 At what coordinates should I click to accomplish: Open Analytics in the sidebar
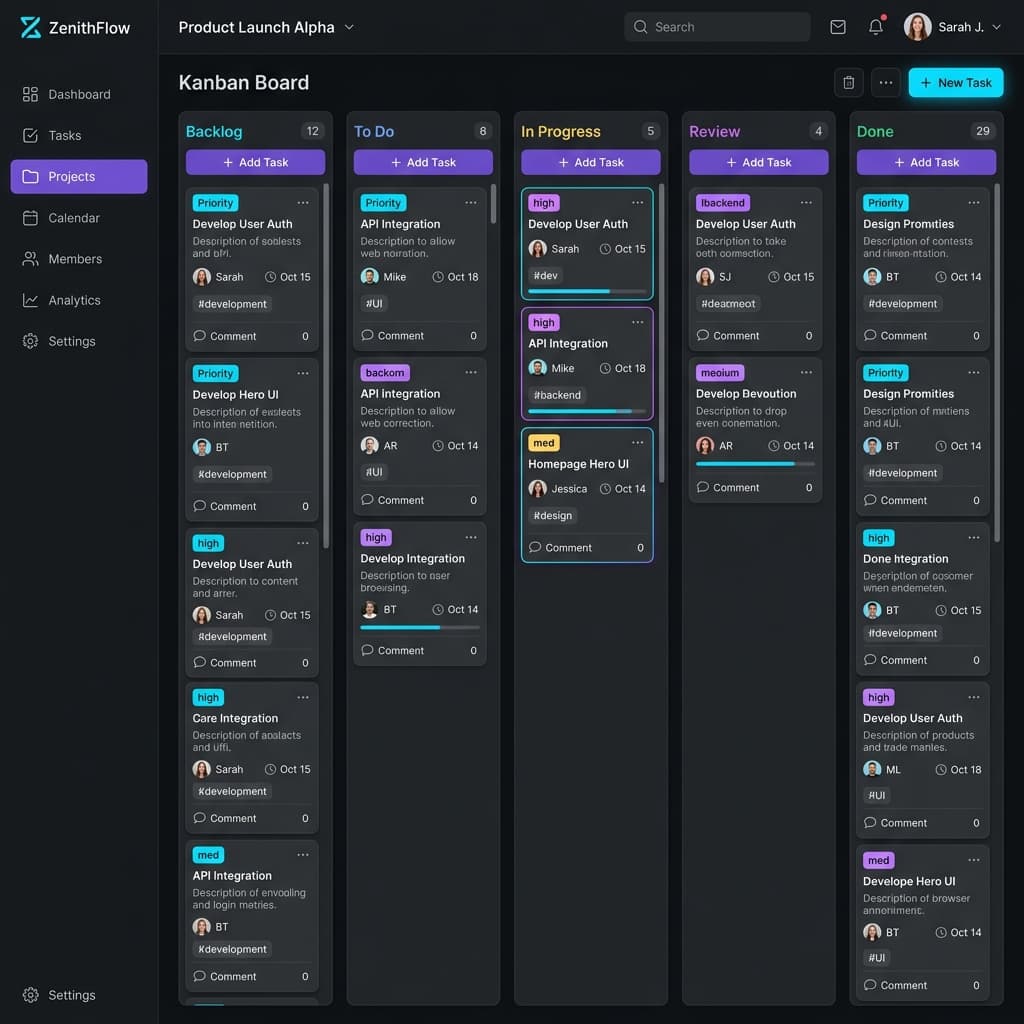coord(79,300)
